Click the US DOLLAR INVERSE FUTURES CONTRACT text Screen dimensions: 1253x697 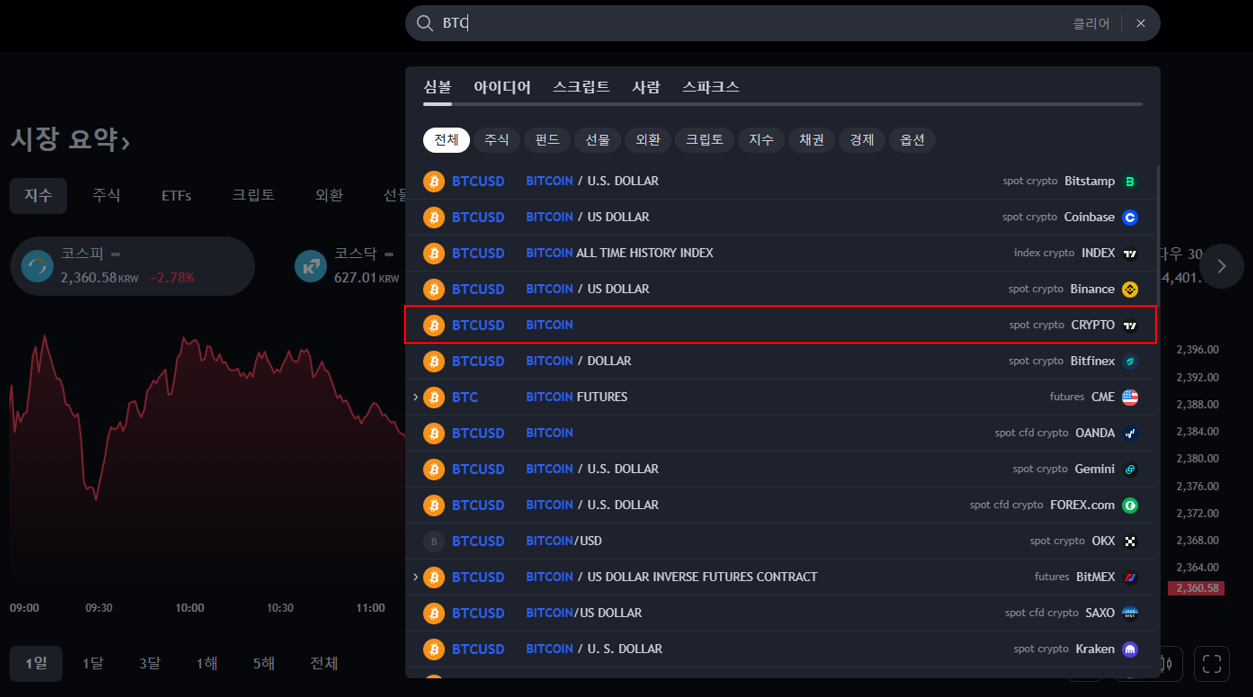pos(702,577)
